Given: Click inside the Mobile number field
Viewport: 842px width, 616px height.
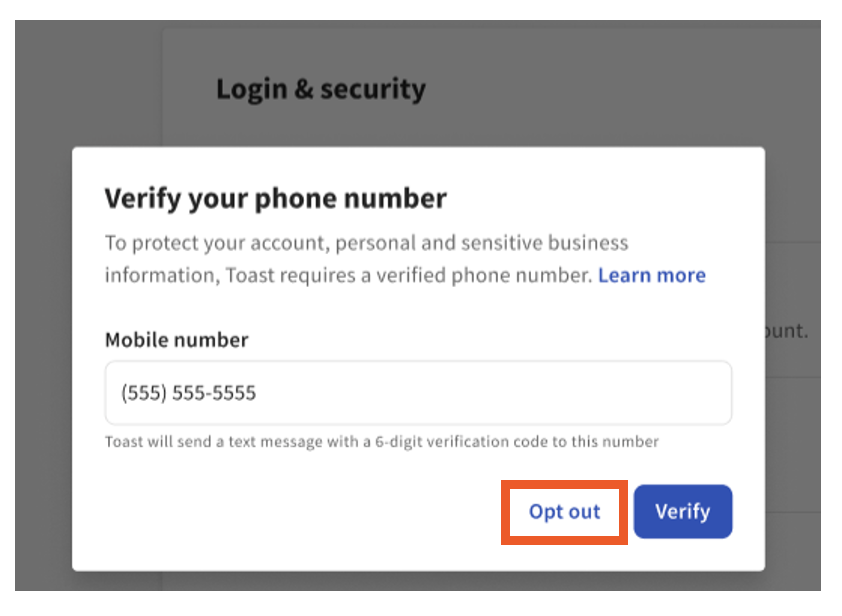Looking at the screenshot, I should pyautogui.click(x=418, y=393).
